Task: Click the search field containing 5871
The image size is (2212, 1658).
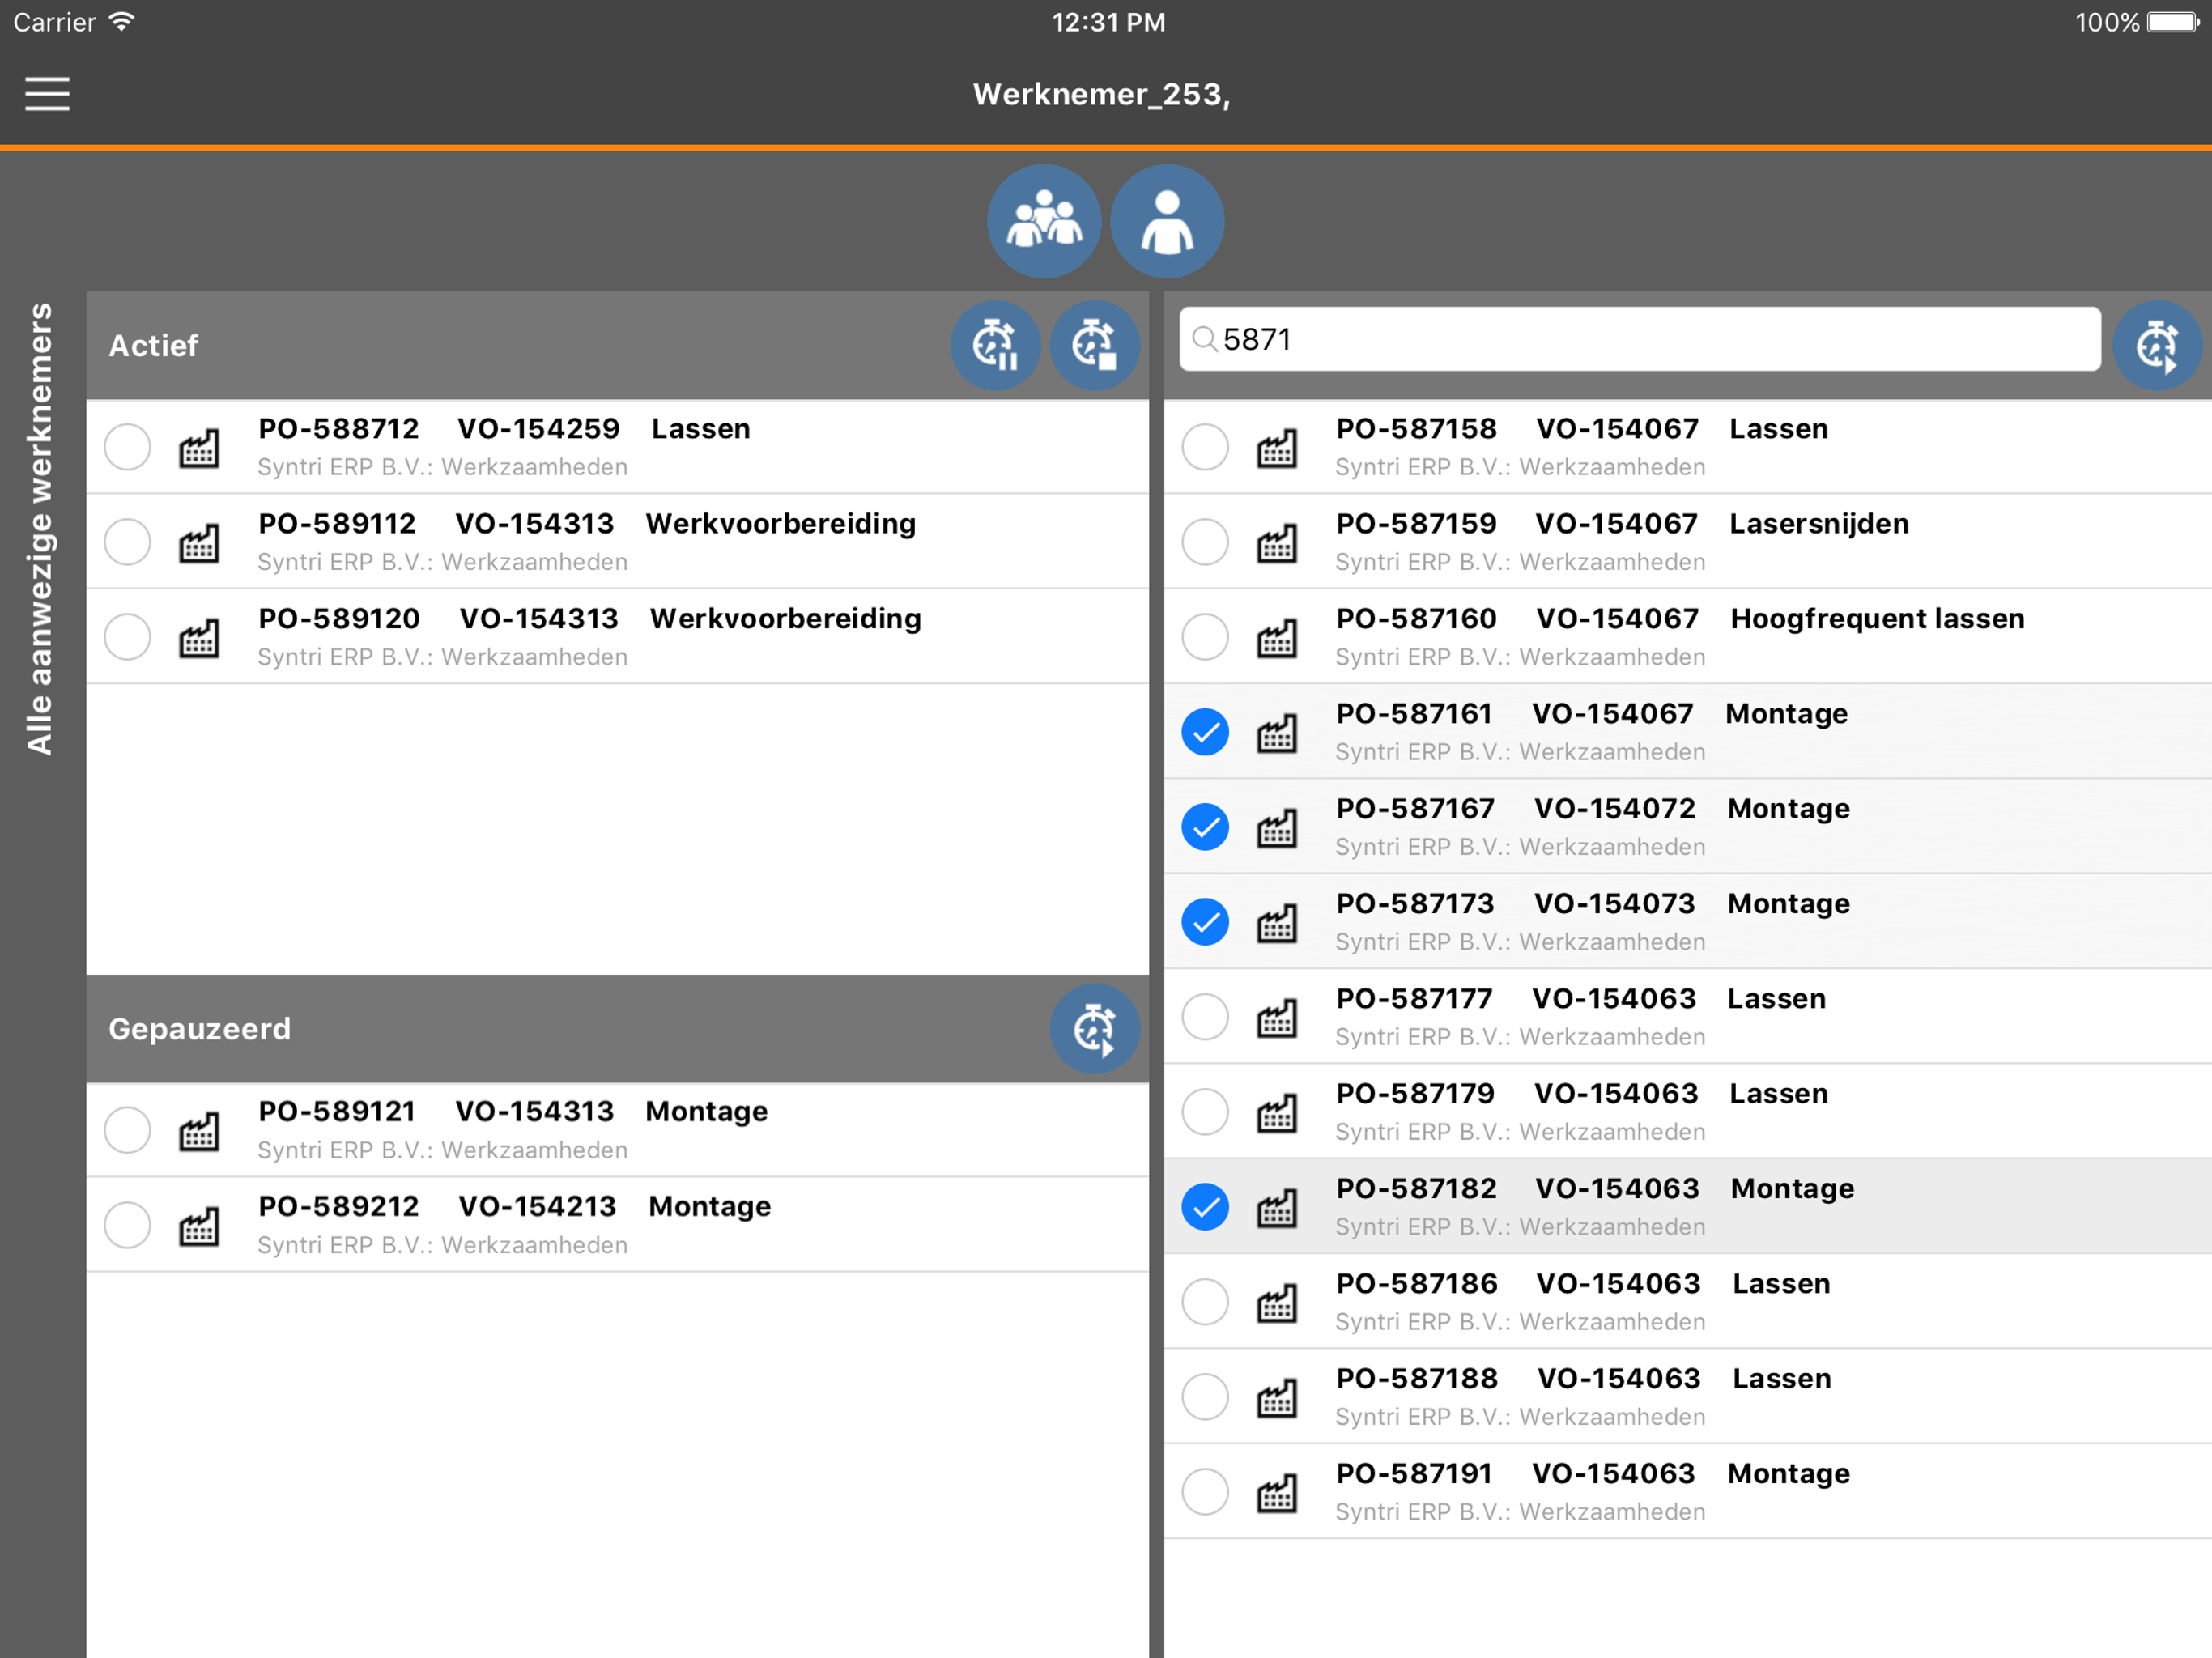Action: [x=1640, y=340]
